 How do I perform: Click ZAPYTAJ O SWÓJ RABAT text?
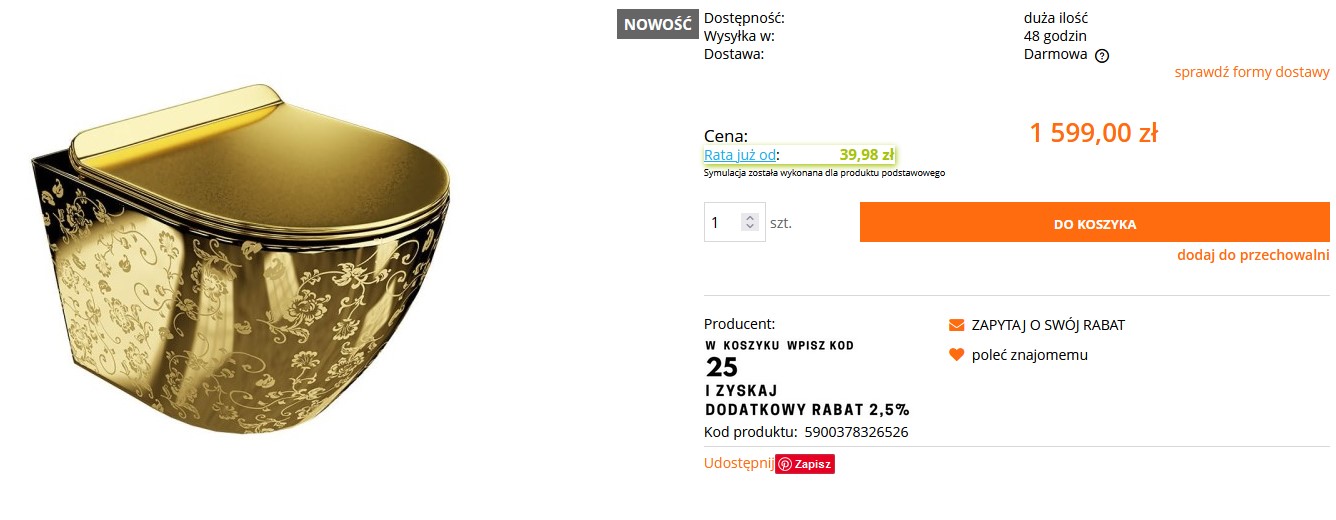point(1048,325)
